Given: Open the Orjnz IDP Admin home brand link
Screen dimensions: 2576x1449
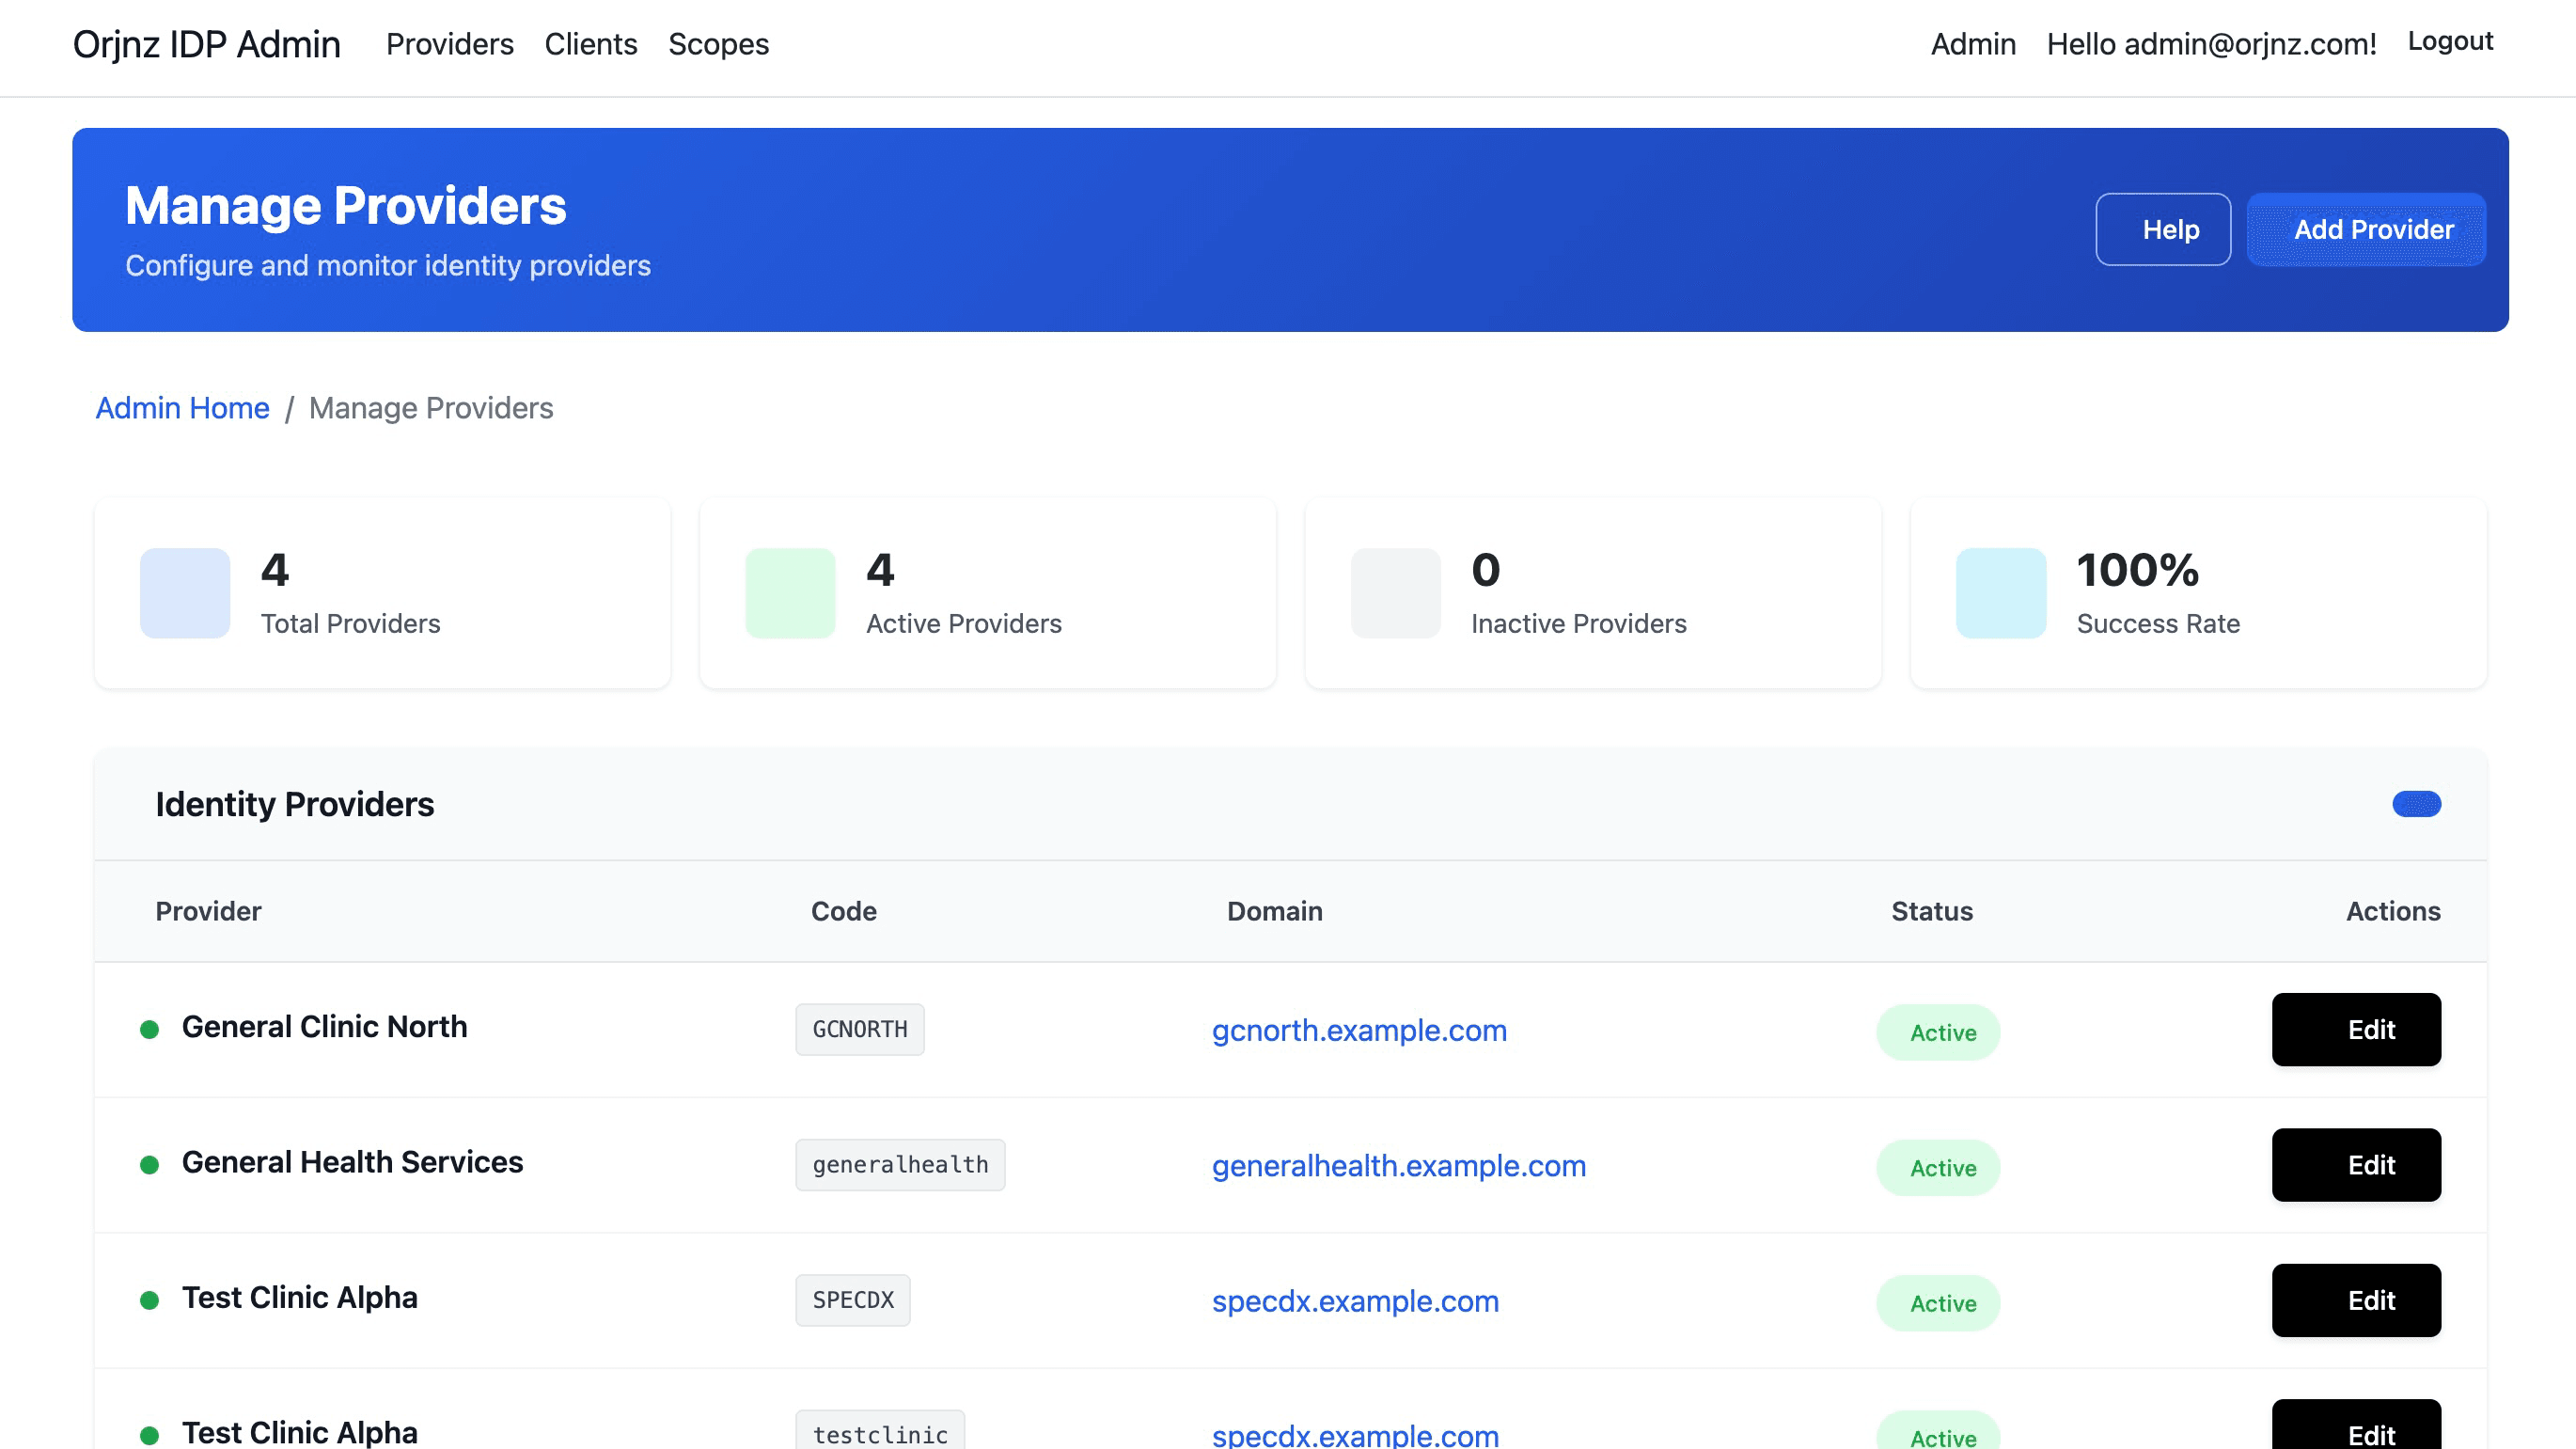Looking at the screenshot, I should pos(207,44).
